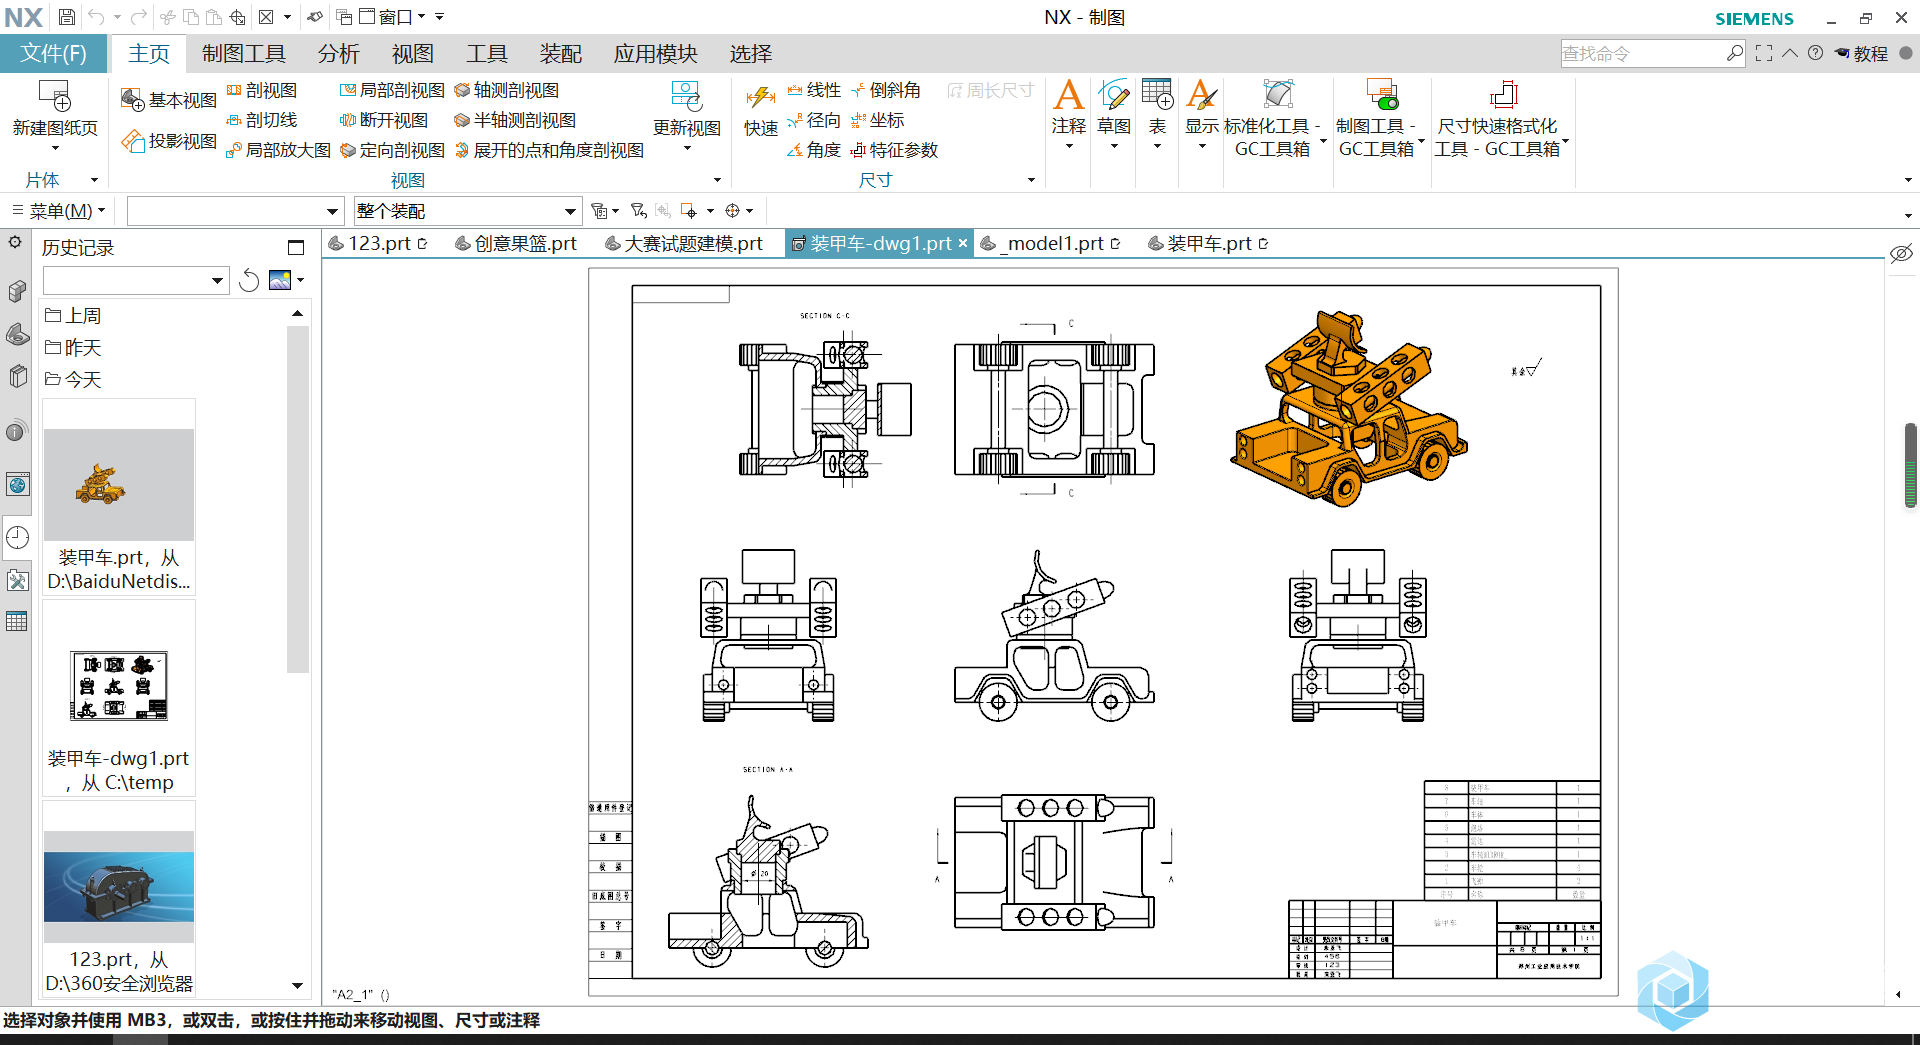Switch to the 123.prt document tab

point(378,243)
